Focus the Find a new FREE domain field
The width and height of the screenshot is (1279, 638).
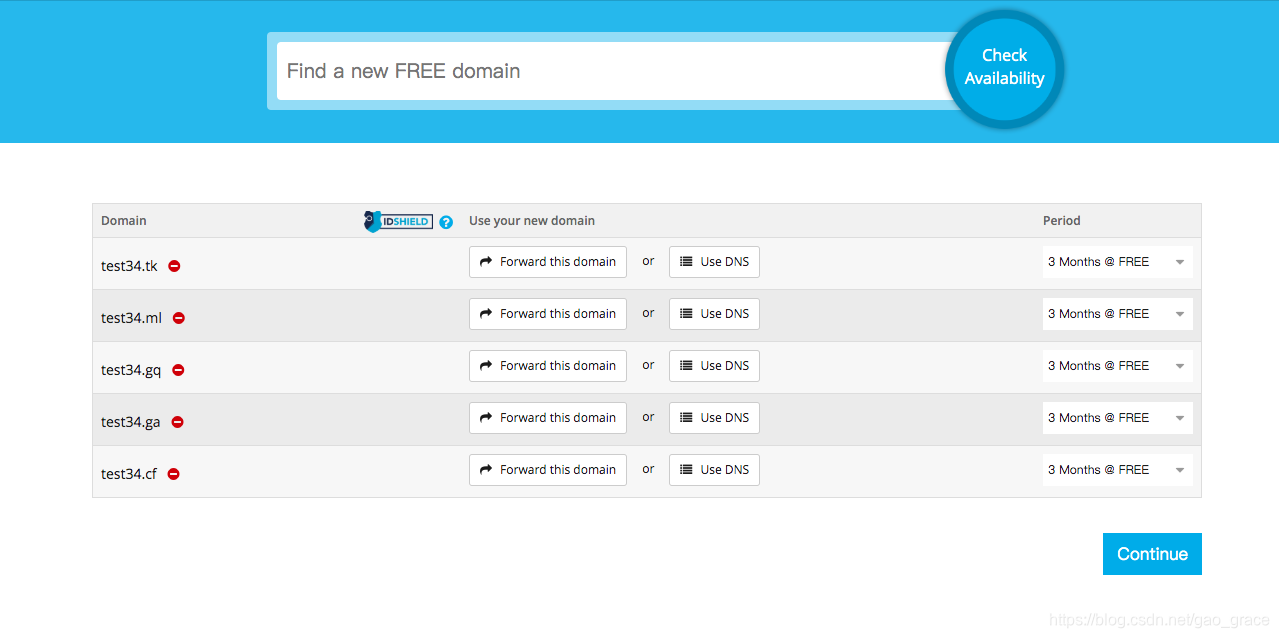tap(612, 71)
